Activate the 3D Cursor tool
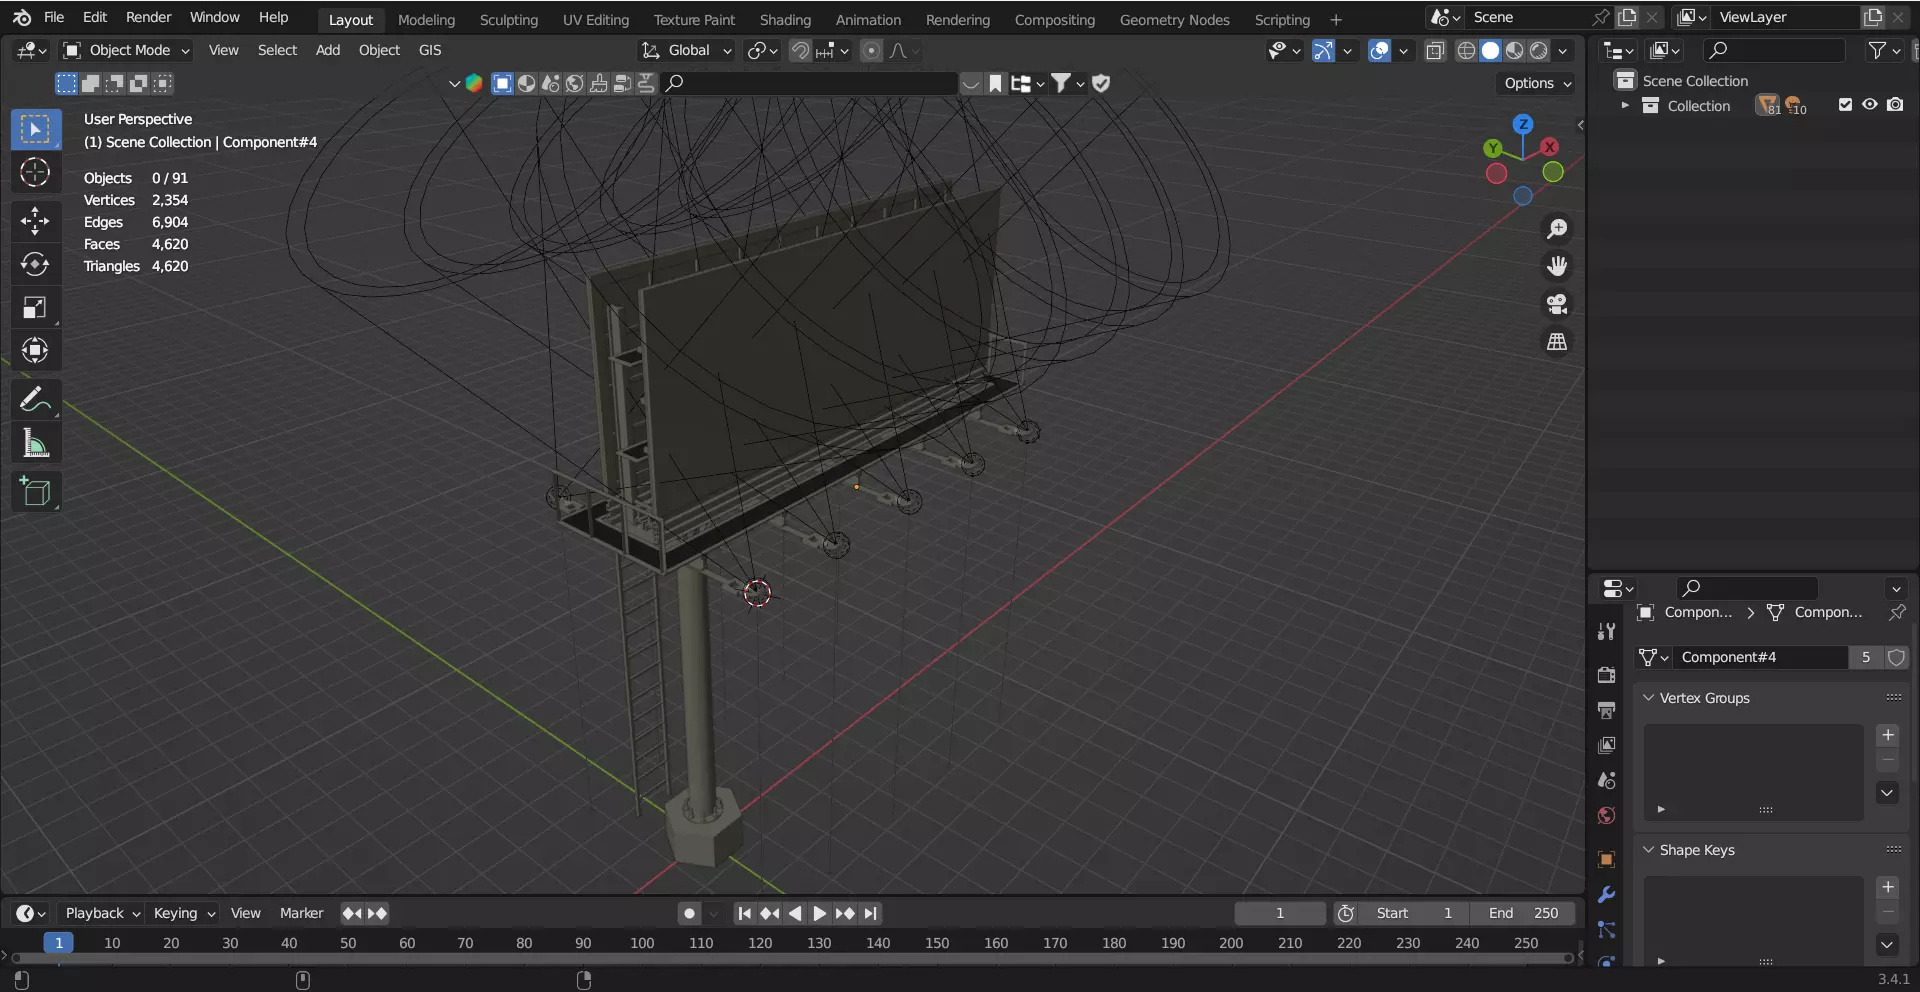Screen dimensions: 1920x992 click(x=35, y=173)
